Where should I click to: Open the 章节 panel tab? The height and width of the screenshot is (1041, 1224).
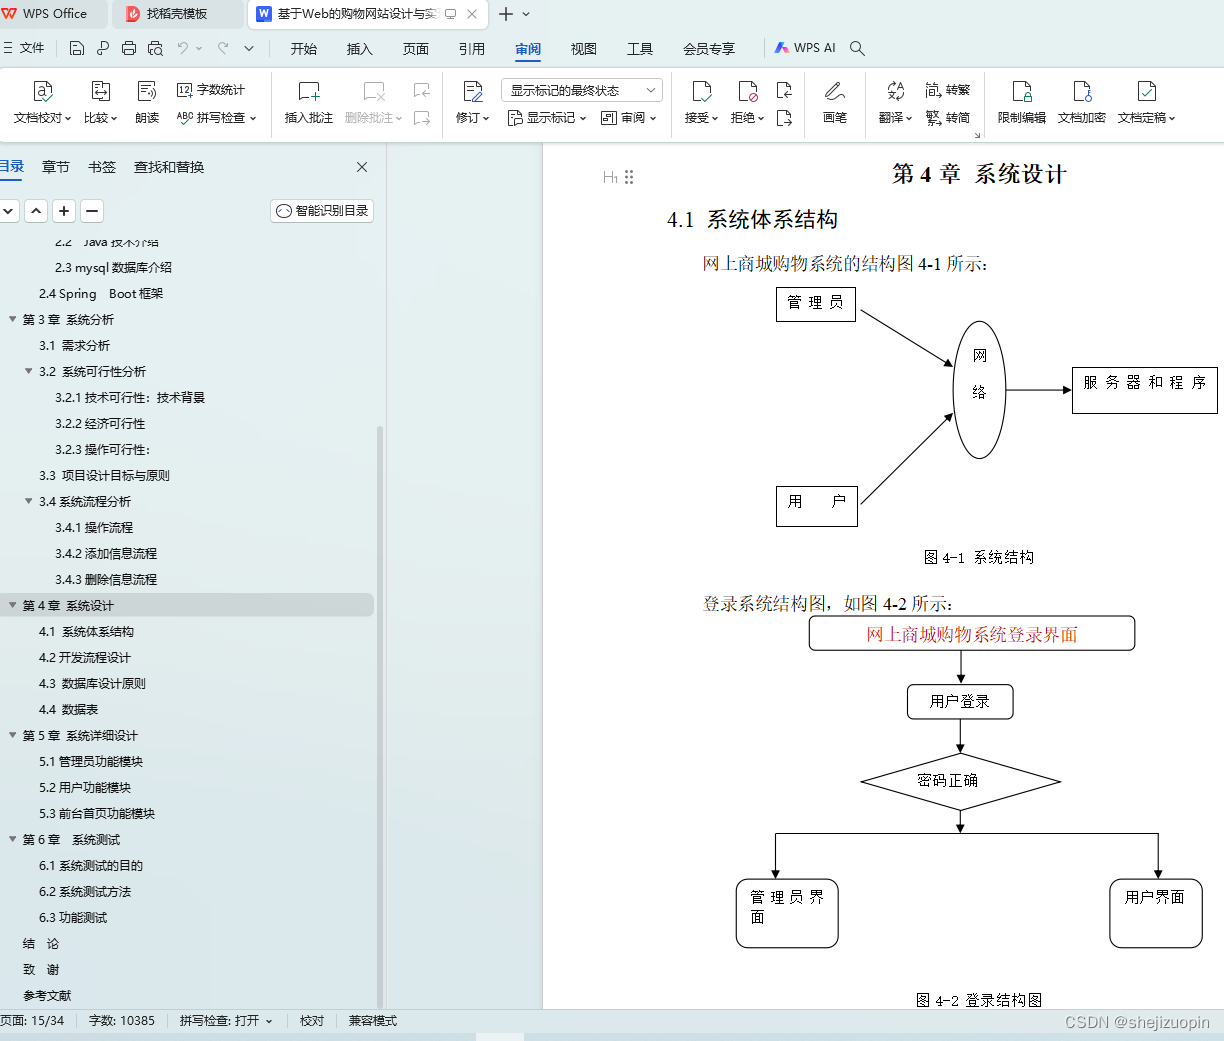pyautogui.click(x=56, y=167)
